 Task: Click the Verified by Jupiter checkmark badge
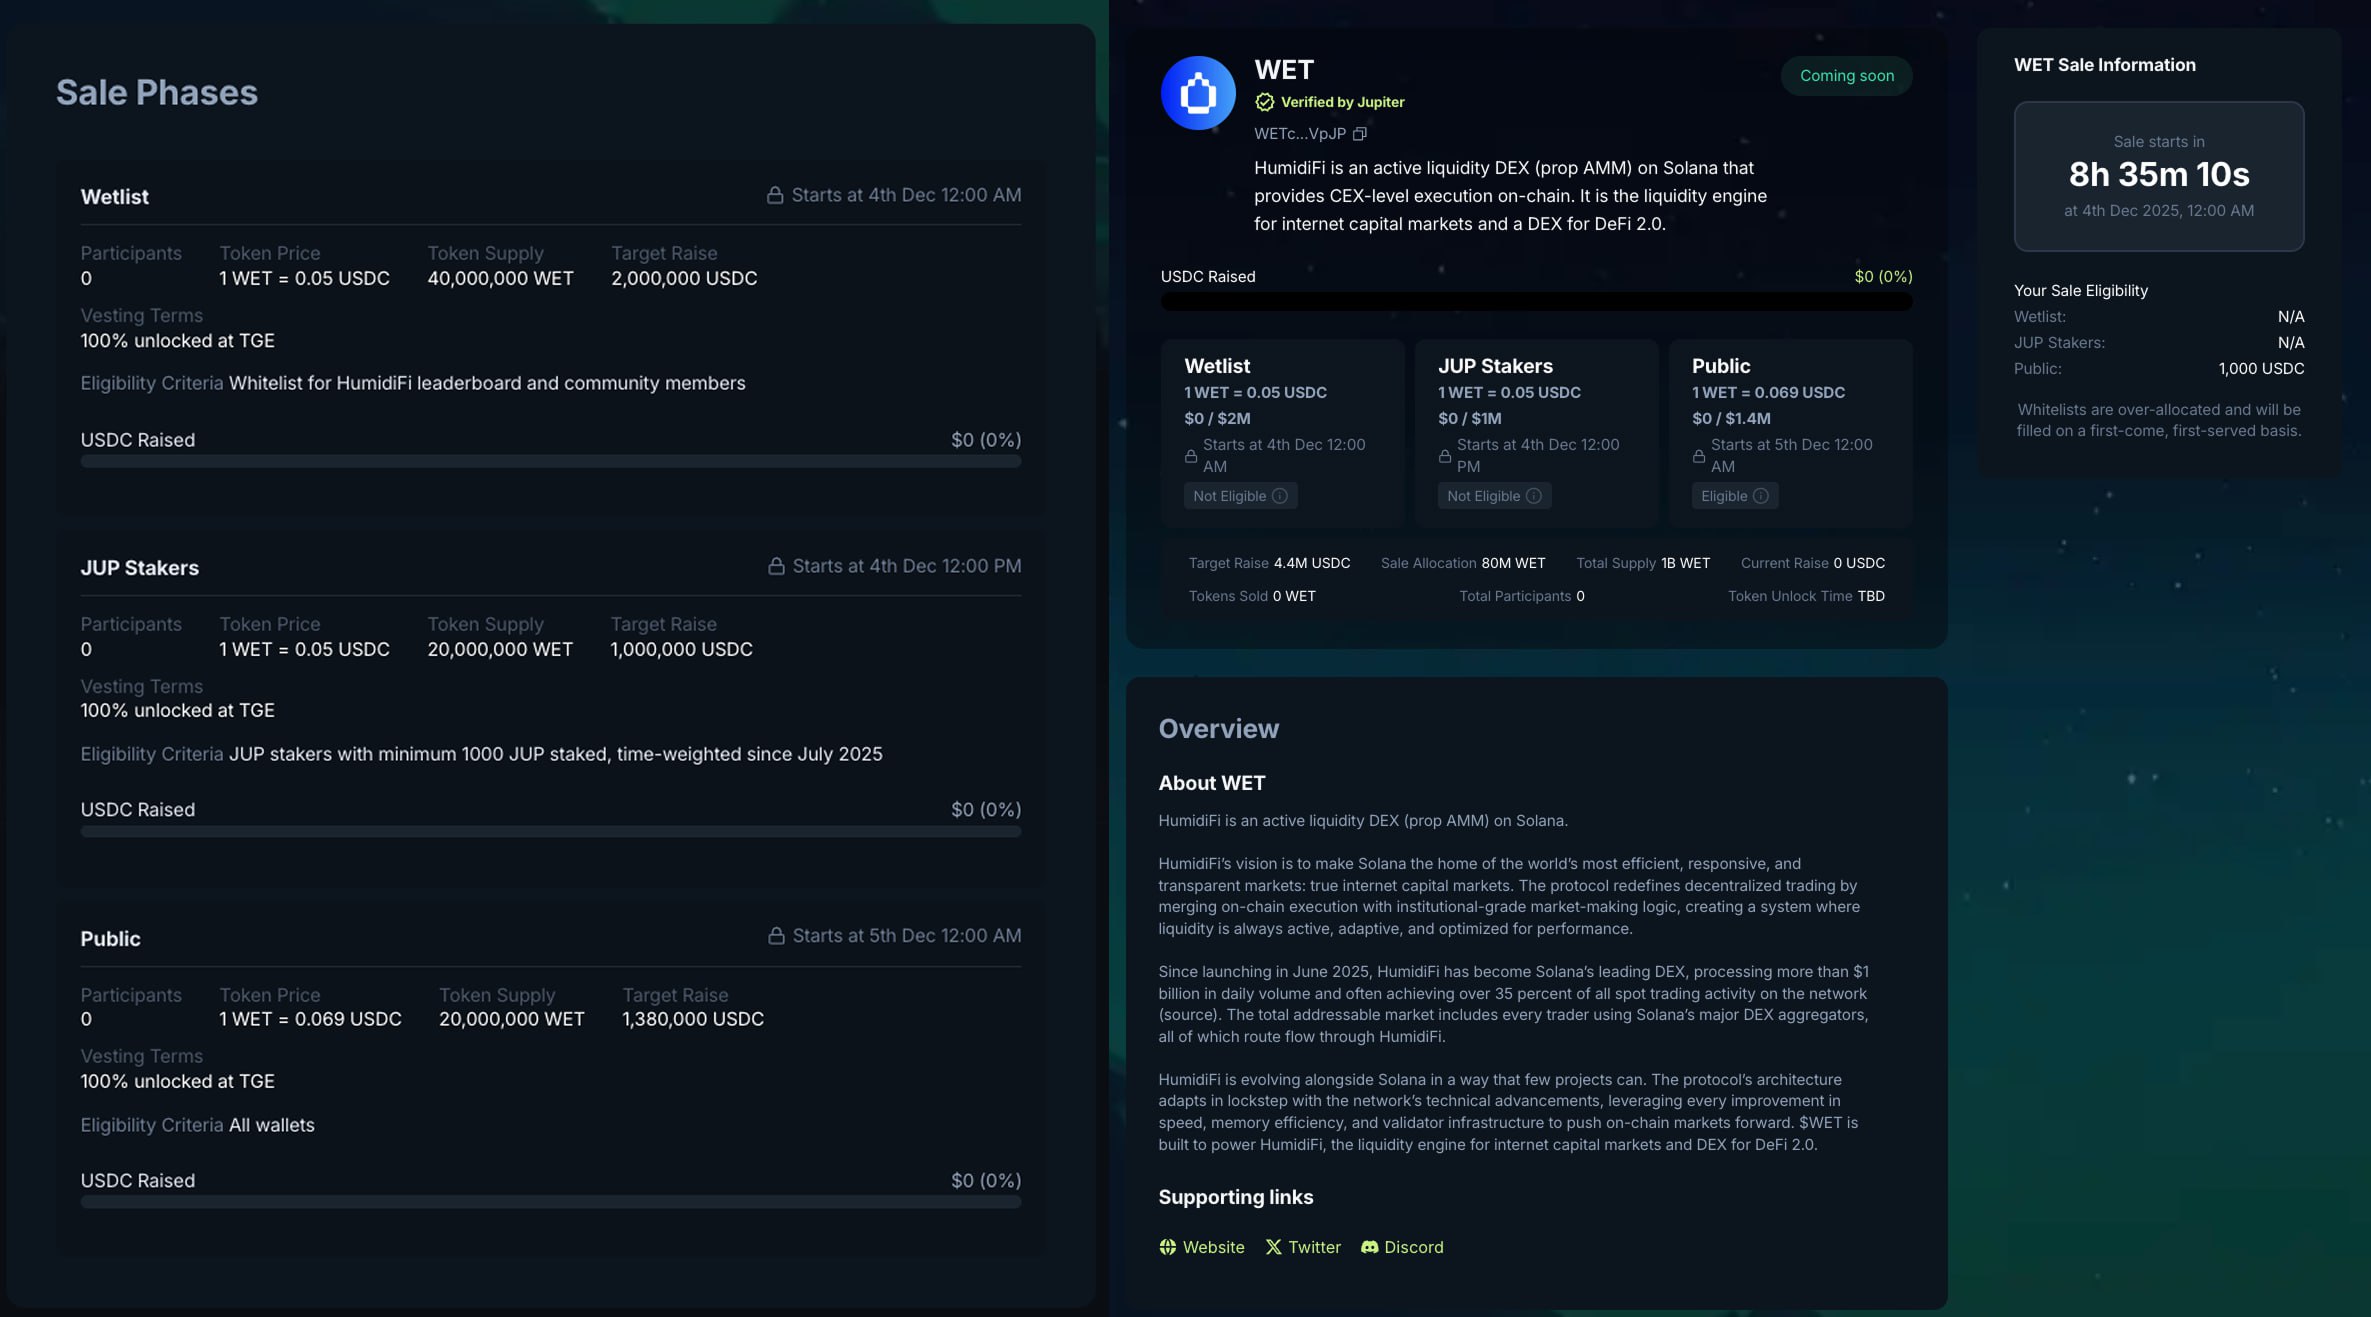(x=1265, y=102)
